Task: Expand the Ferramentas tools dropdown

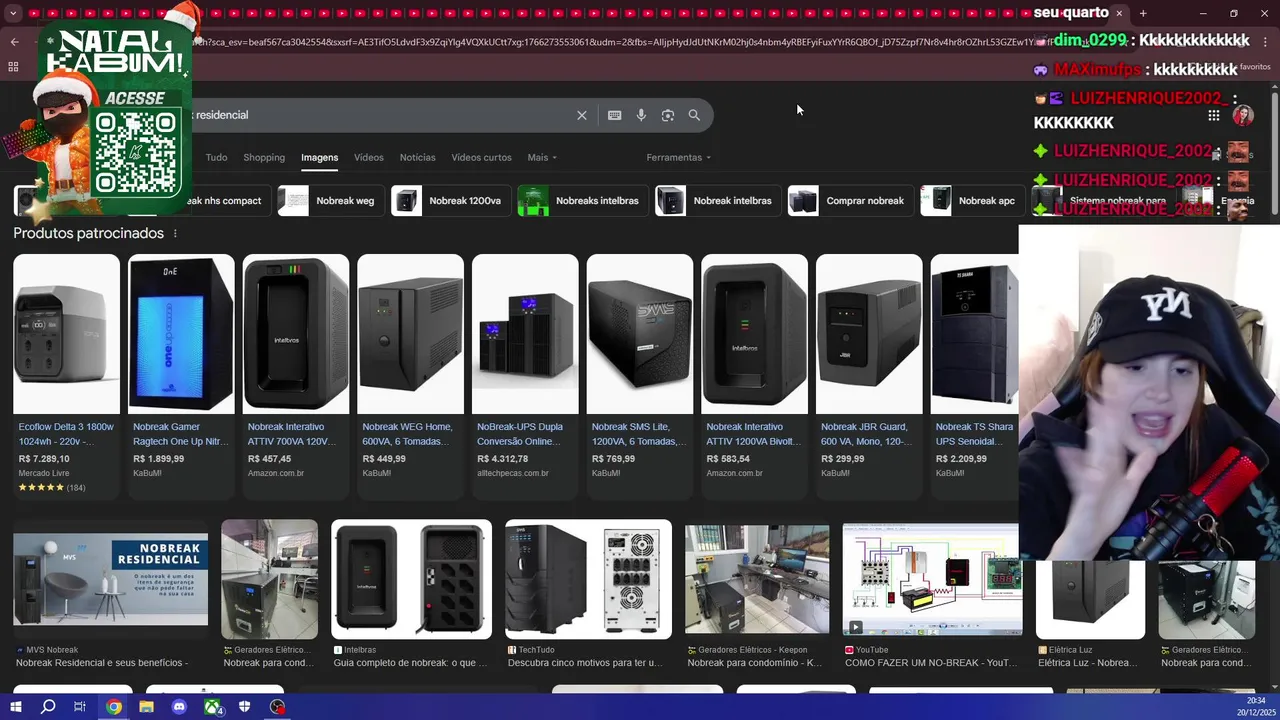Action: click(678, 157)
